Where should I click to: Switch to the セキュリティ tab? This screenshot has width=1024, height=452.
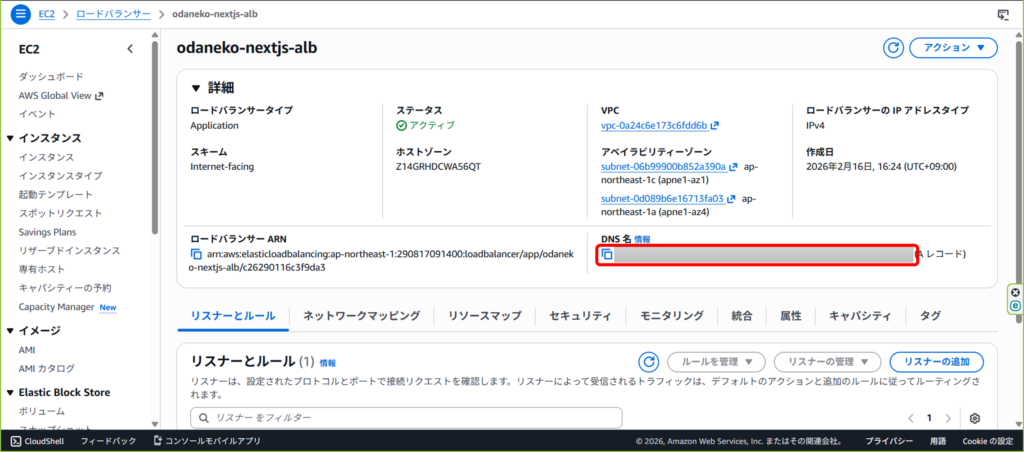tap(580, 316)
